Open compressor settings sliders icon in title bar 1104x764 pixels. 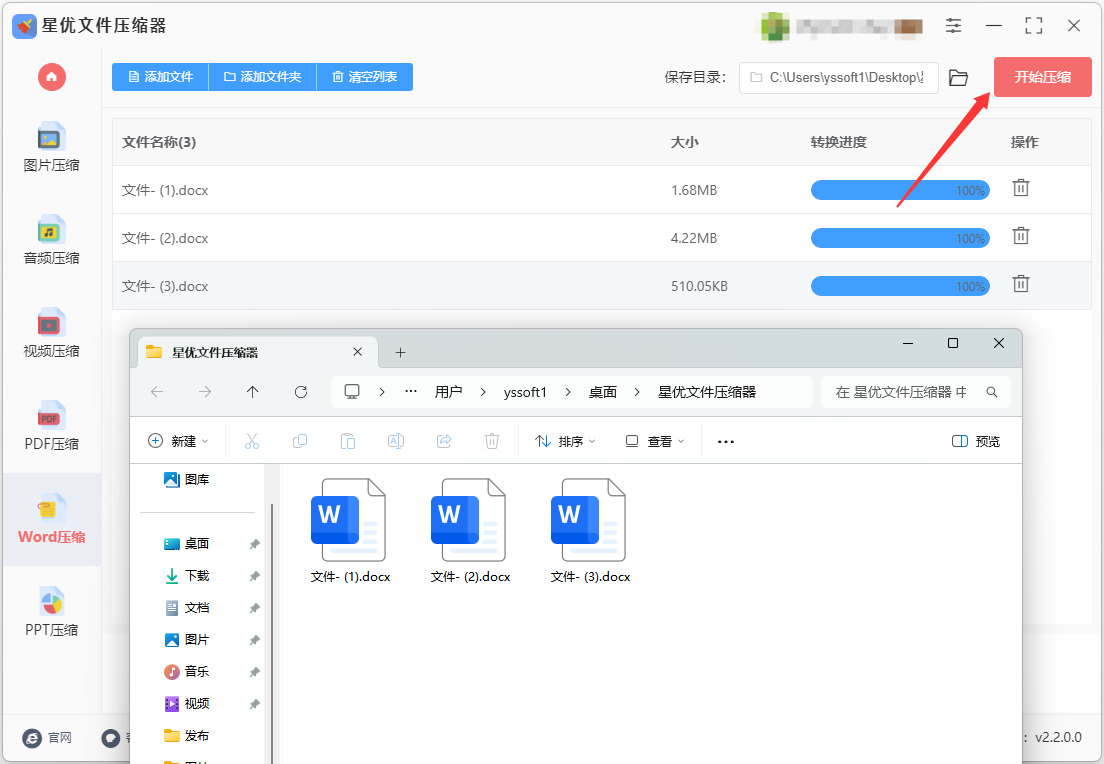pos(953,26)
